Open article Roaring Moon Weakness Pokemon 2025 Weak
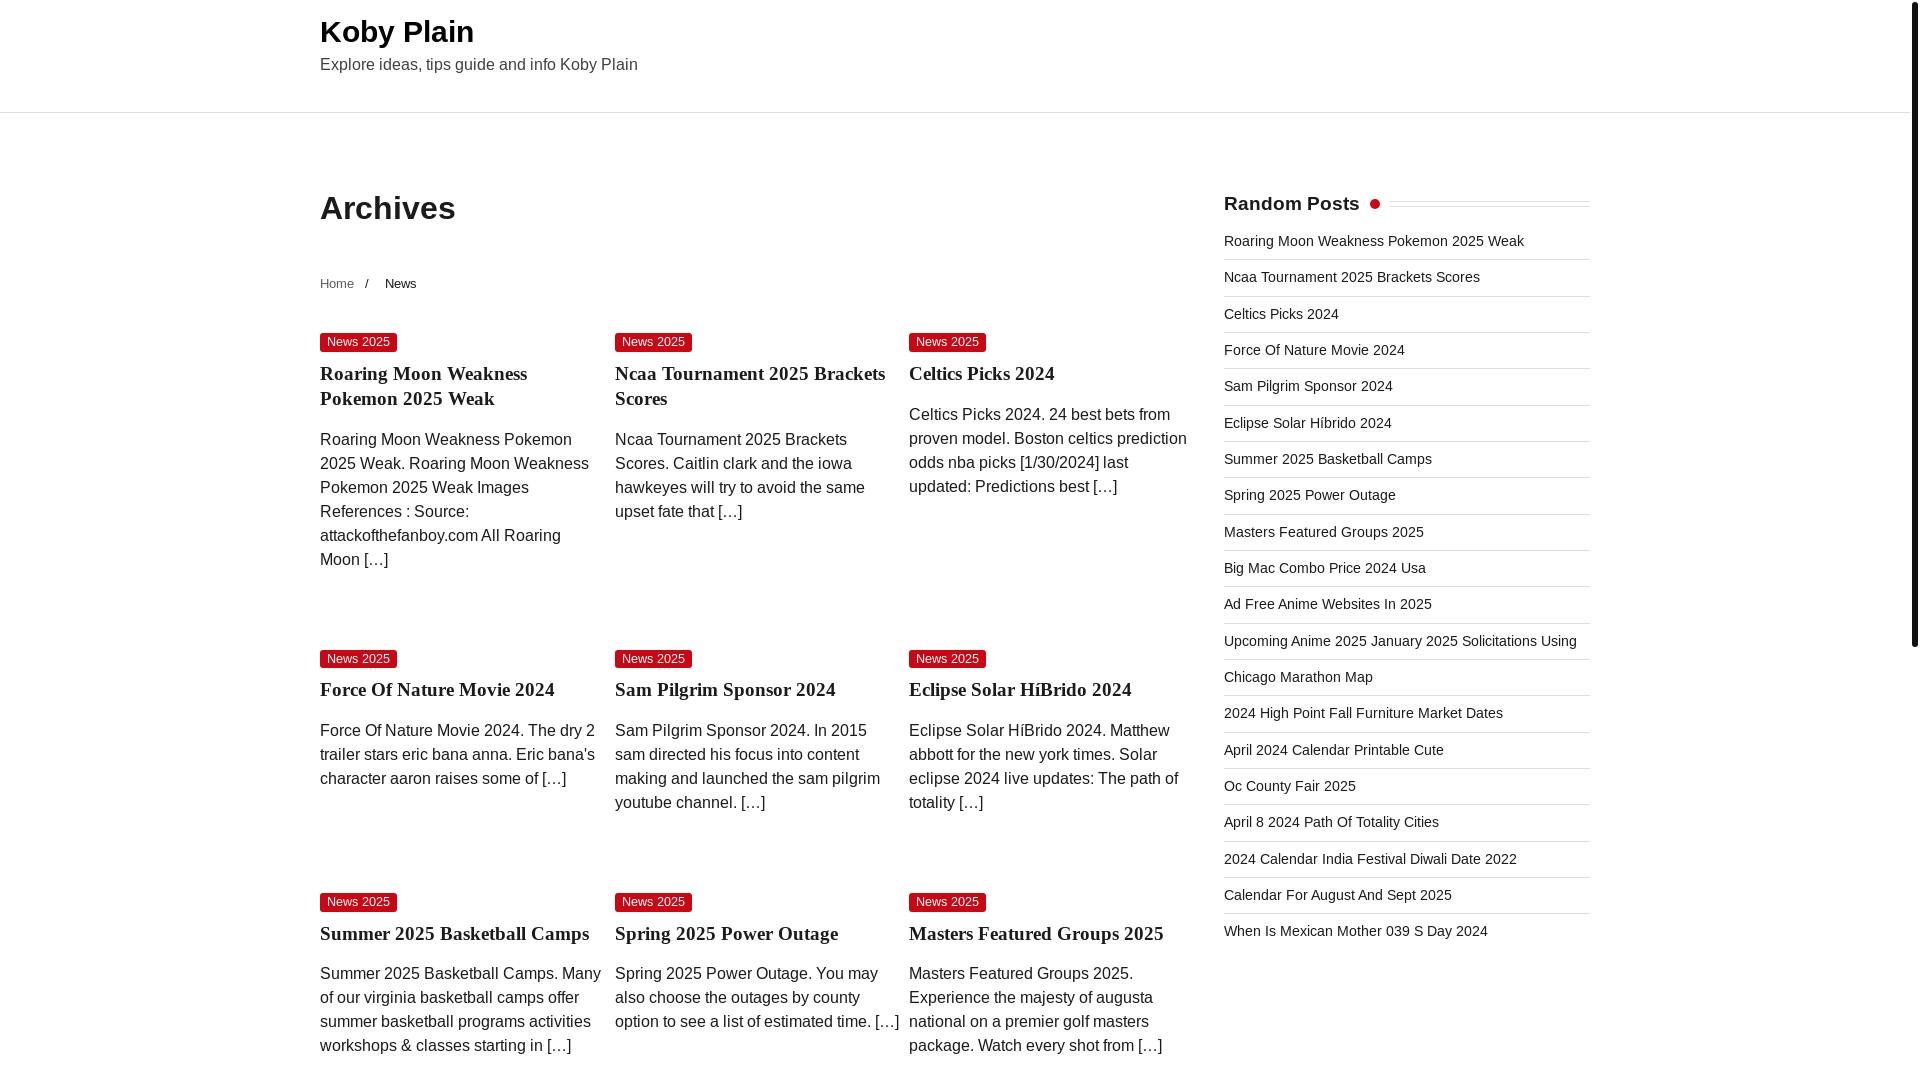The height and width of the screenshot is (1080, 1920). [423, 386]
